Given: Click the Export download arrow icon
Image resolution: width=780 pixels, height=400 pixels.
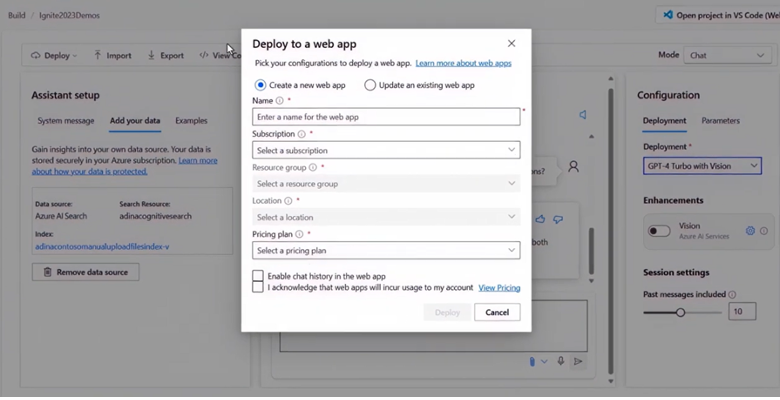Looking at the screenshot, I should click(151, 55).
